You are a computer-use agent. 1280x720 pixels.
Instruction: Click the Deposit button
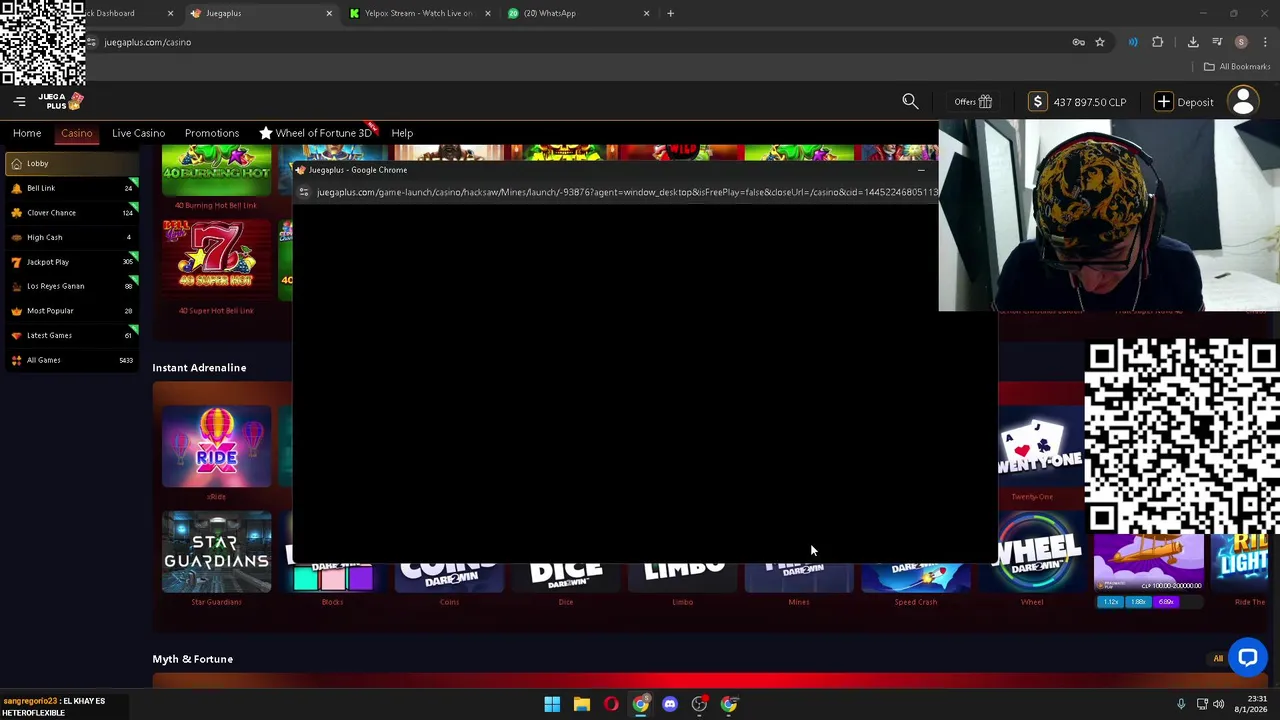tap(1184, 102)
